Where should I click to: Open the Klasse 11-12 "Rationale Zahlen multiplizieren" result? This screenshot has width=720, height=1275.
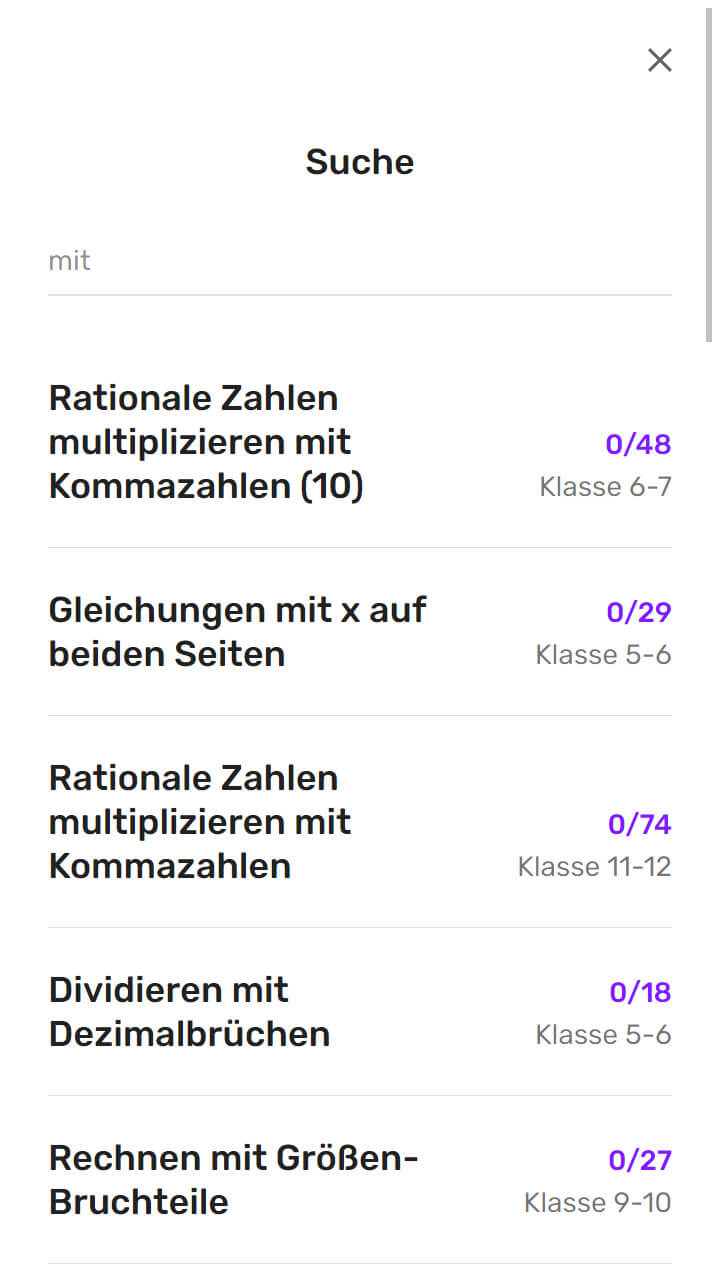(200, 821)
